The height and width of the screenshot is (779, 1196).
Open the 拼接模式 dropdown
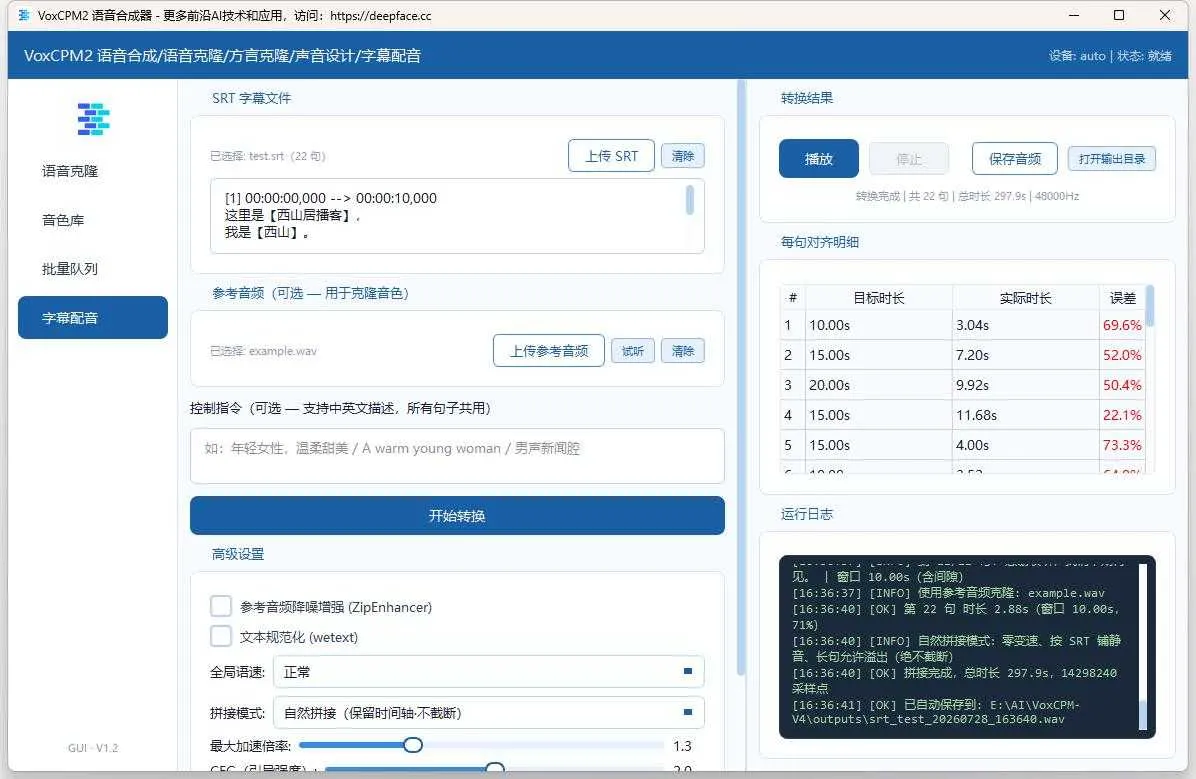click(x=488, y=713)
